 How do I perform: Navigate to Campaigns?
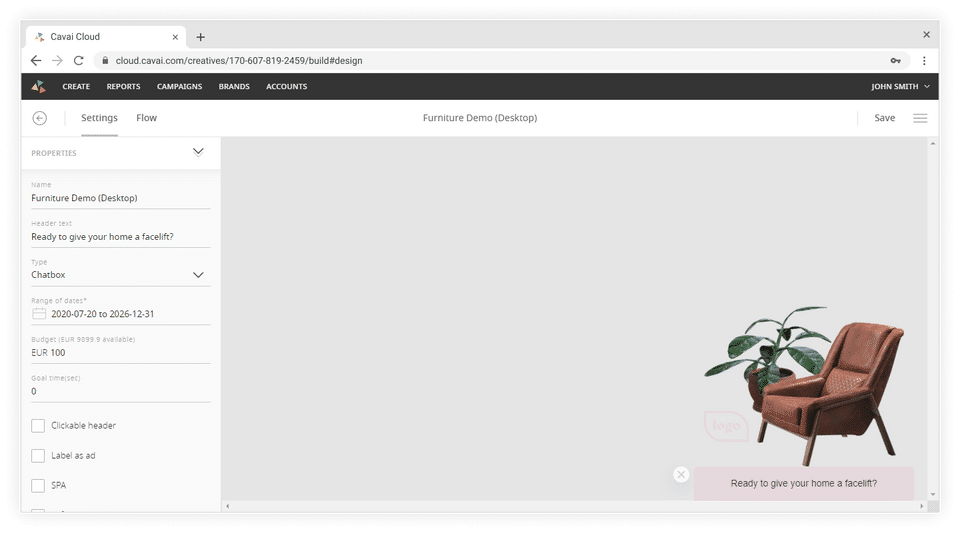[179, 87]
